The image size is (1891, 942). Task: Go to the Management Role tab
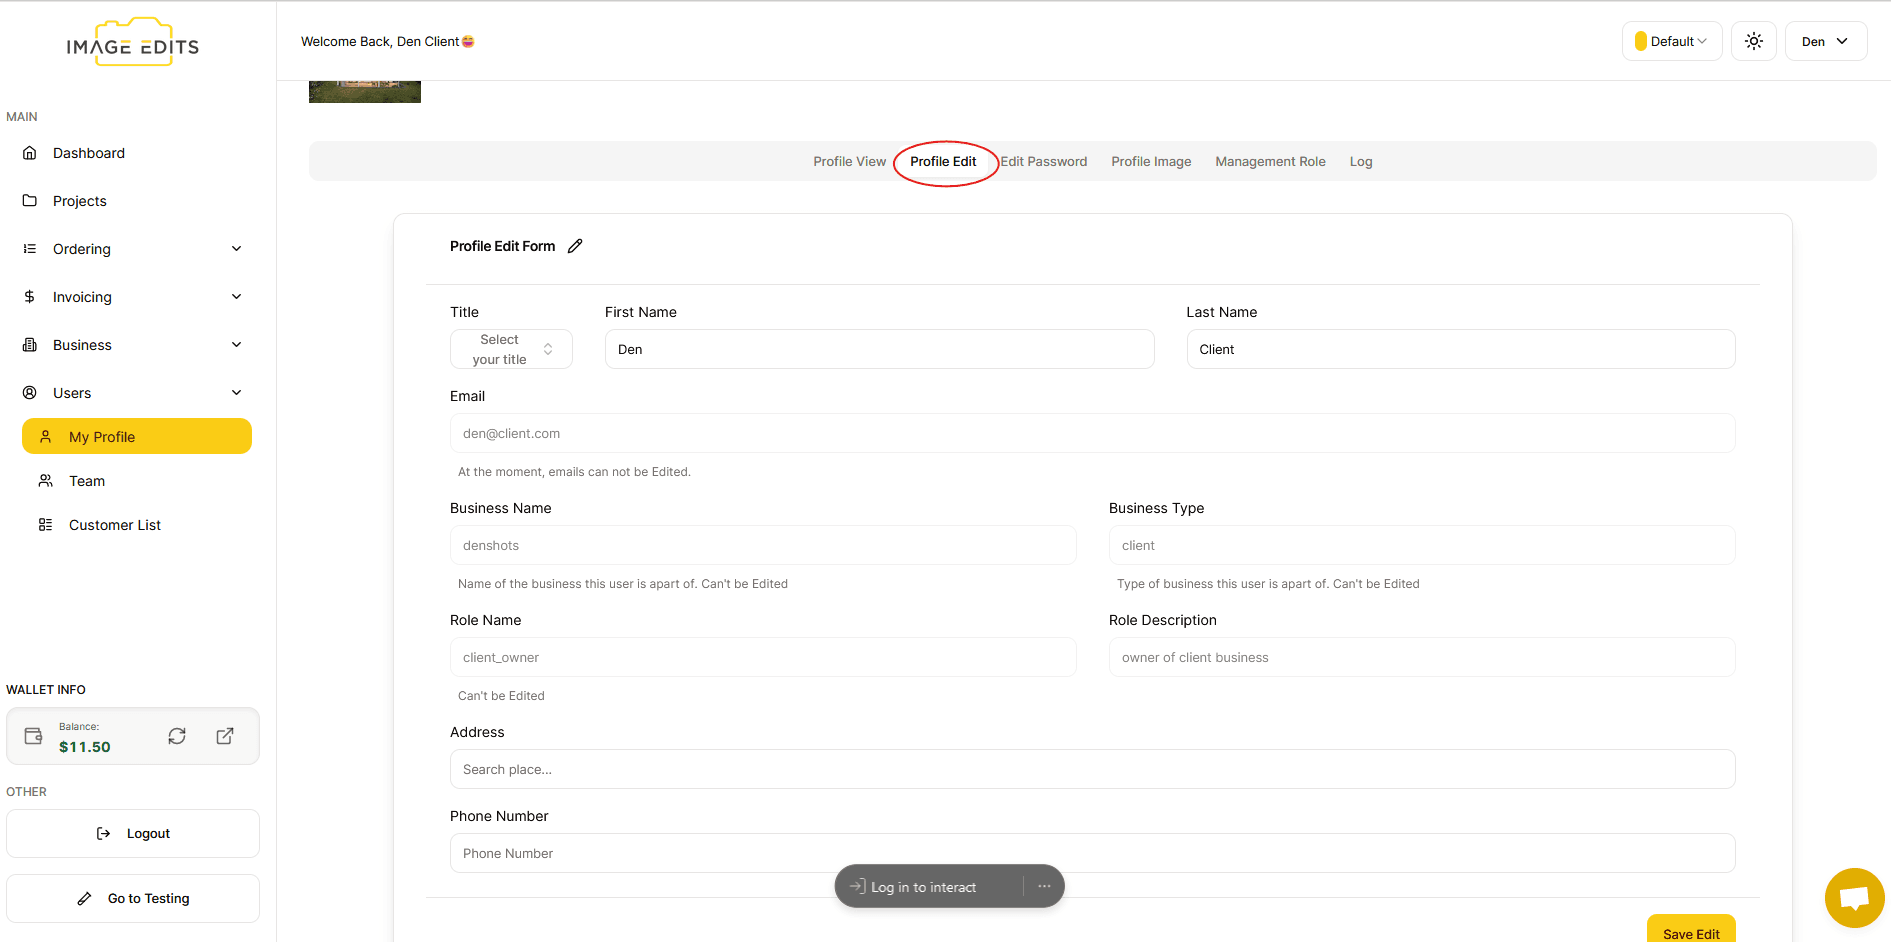[x=1270, y=161]
